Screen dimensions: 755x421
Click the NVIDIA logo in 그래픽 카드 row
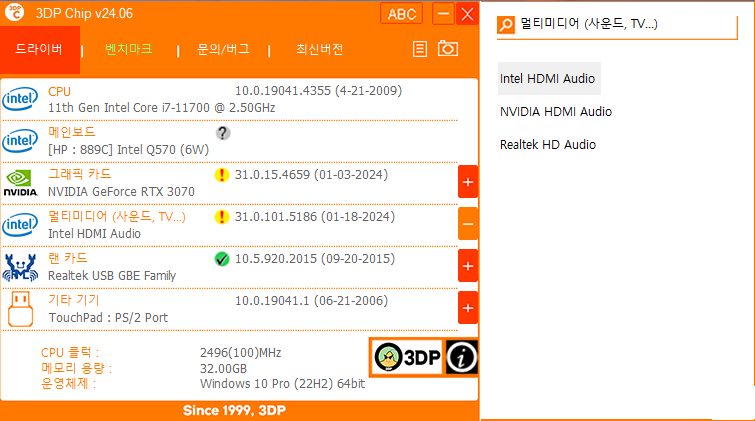tap(20, 183)
